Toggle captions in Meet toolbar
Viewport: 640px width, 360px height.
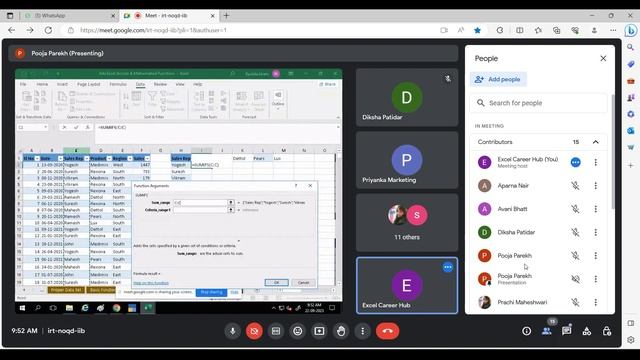(276, 331)
